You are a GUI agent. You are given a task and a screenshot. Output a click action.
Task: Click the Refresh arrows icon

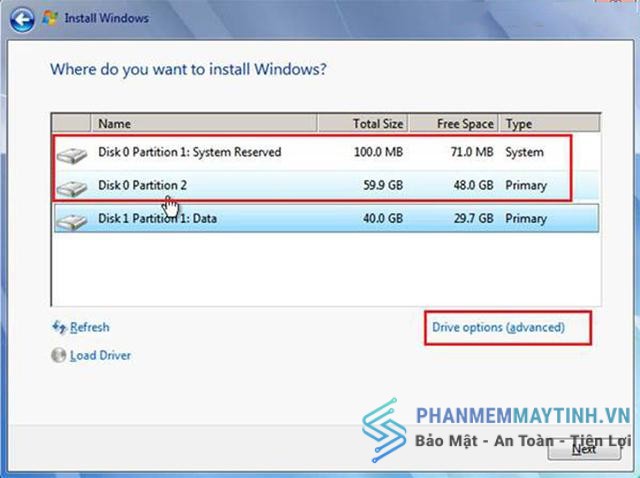(x=59, y=327)
